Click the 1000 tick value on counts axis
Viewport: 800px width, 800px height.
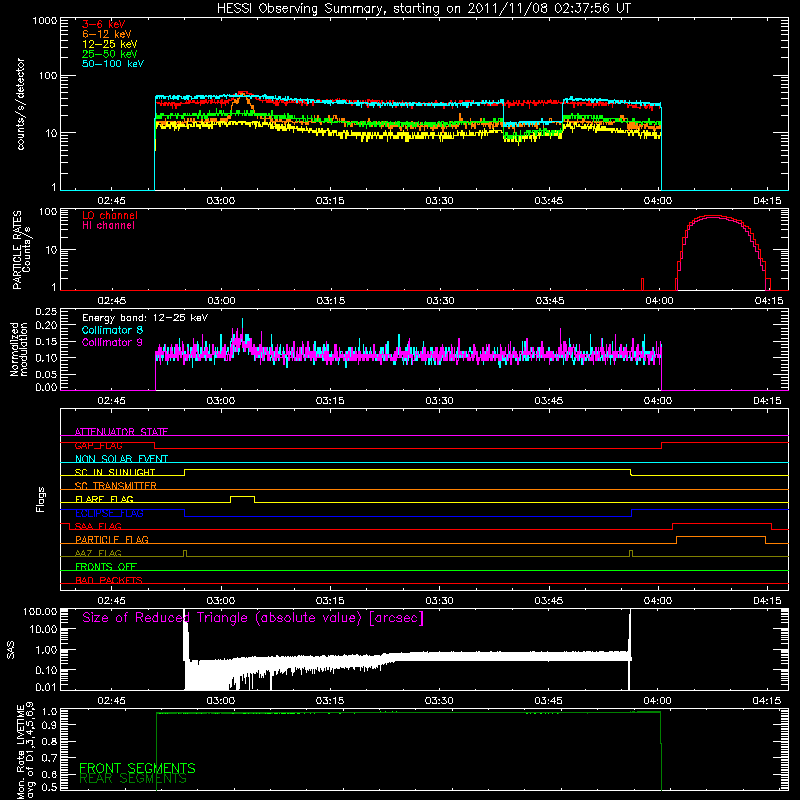click(x=44, y=21)
